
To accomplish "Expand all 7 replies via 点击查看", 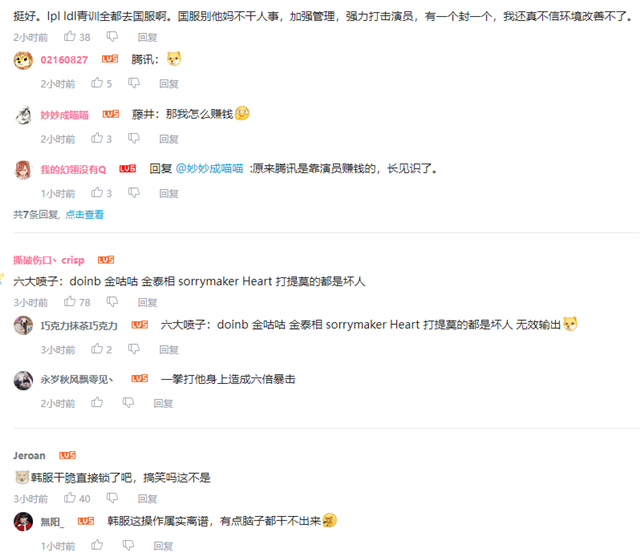I will click(84, 214).
